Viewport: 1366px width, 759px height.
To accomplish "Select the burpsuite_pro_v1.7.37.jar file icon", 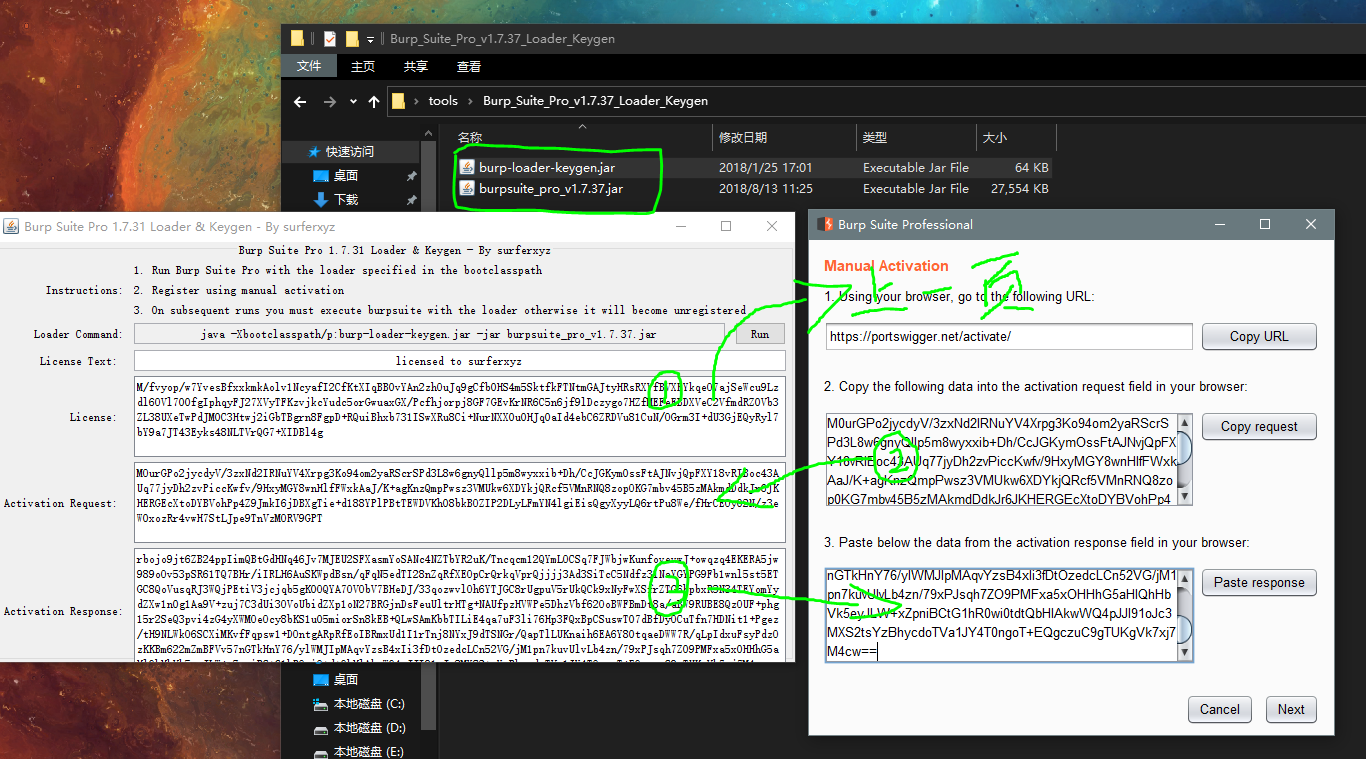I will 467,188.
